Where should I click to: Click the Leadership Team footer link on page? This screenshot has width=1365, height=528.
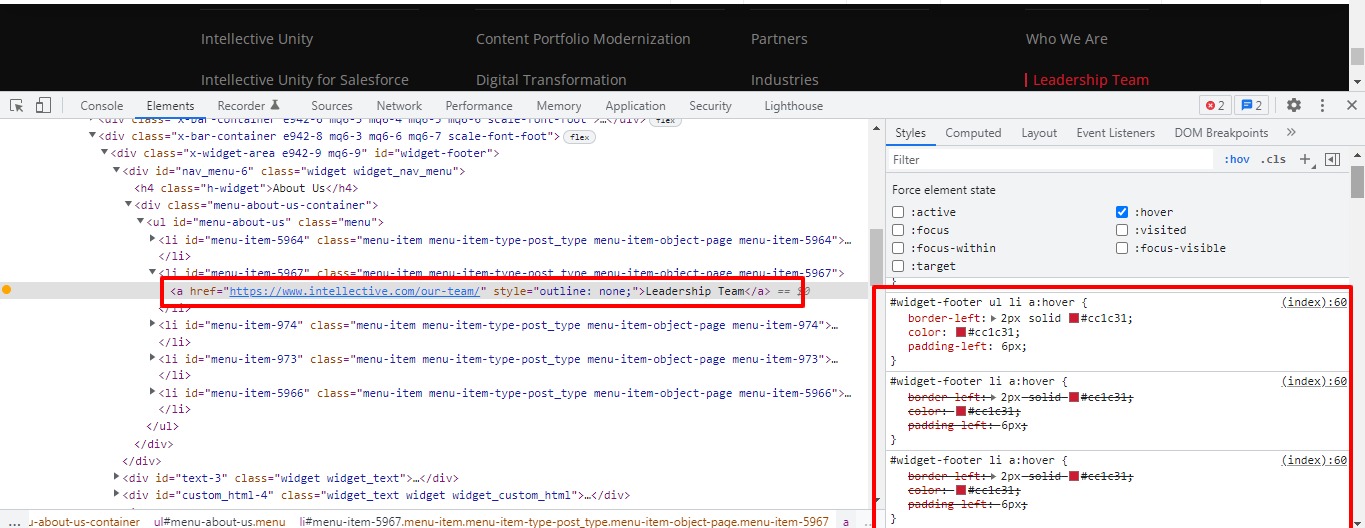(x=1090, y=80)
